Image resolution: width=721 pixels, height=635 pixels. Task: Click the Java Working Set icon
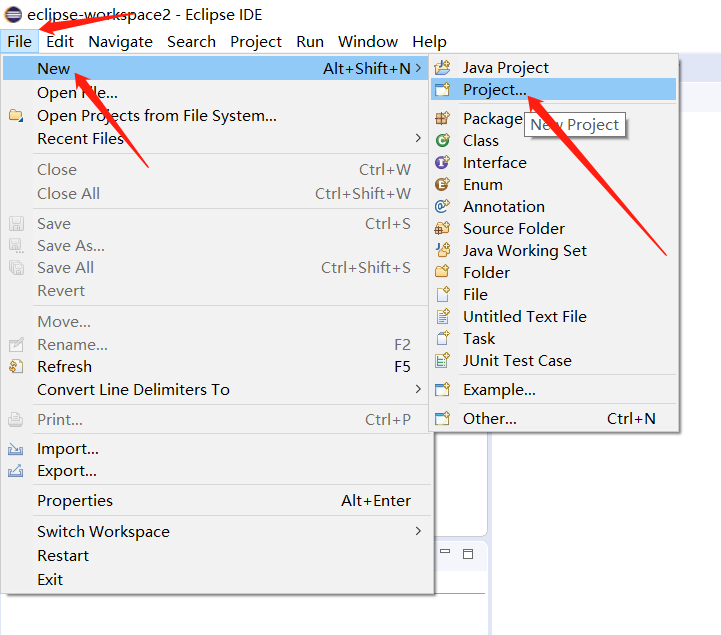(x=443, y=251)
